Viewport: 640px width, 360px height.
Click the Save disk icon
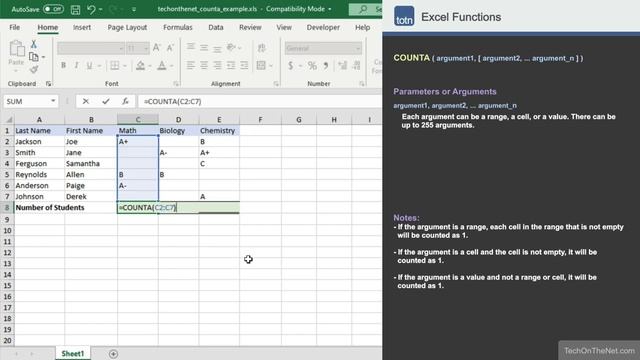(76, 9)
